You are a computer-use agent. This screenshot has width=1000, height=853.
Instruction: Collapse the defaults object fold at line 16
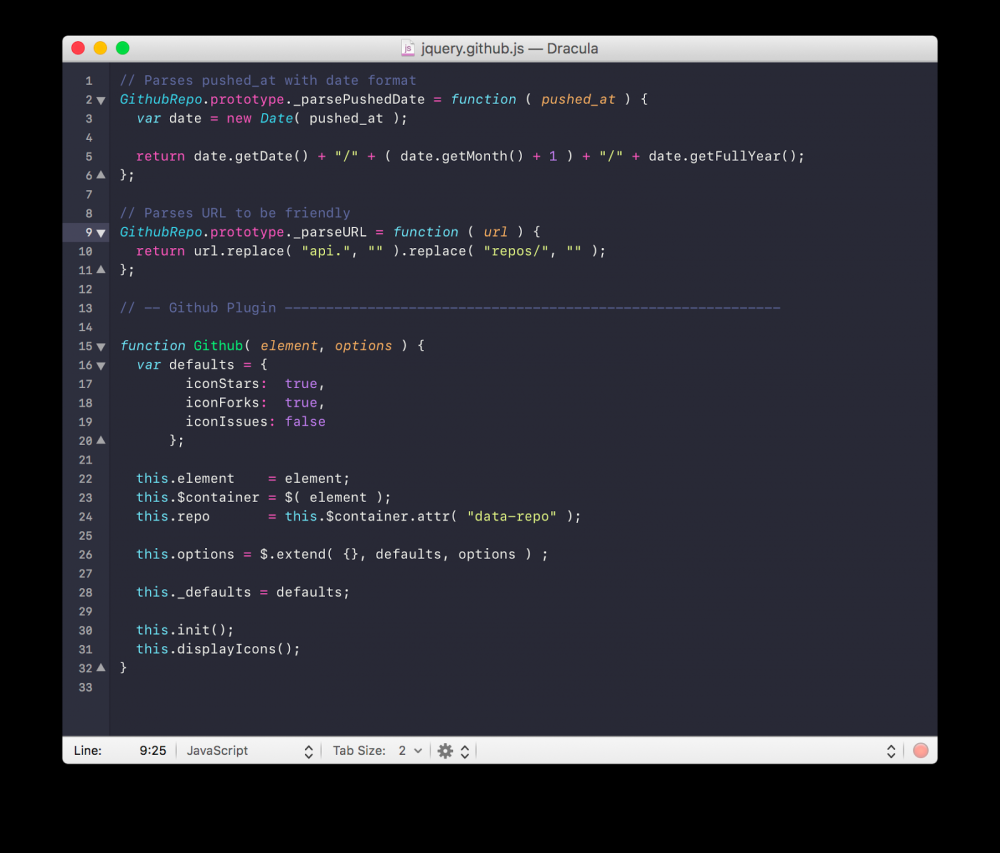pos(101,366)
